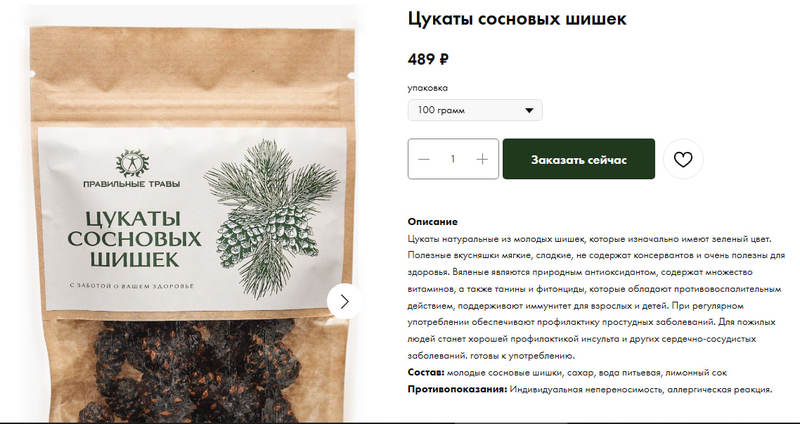
Task: Click the "Состав:" label in description
Action: 426,372
